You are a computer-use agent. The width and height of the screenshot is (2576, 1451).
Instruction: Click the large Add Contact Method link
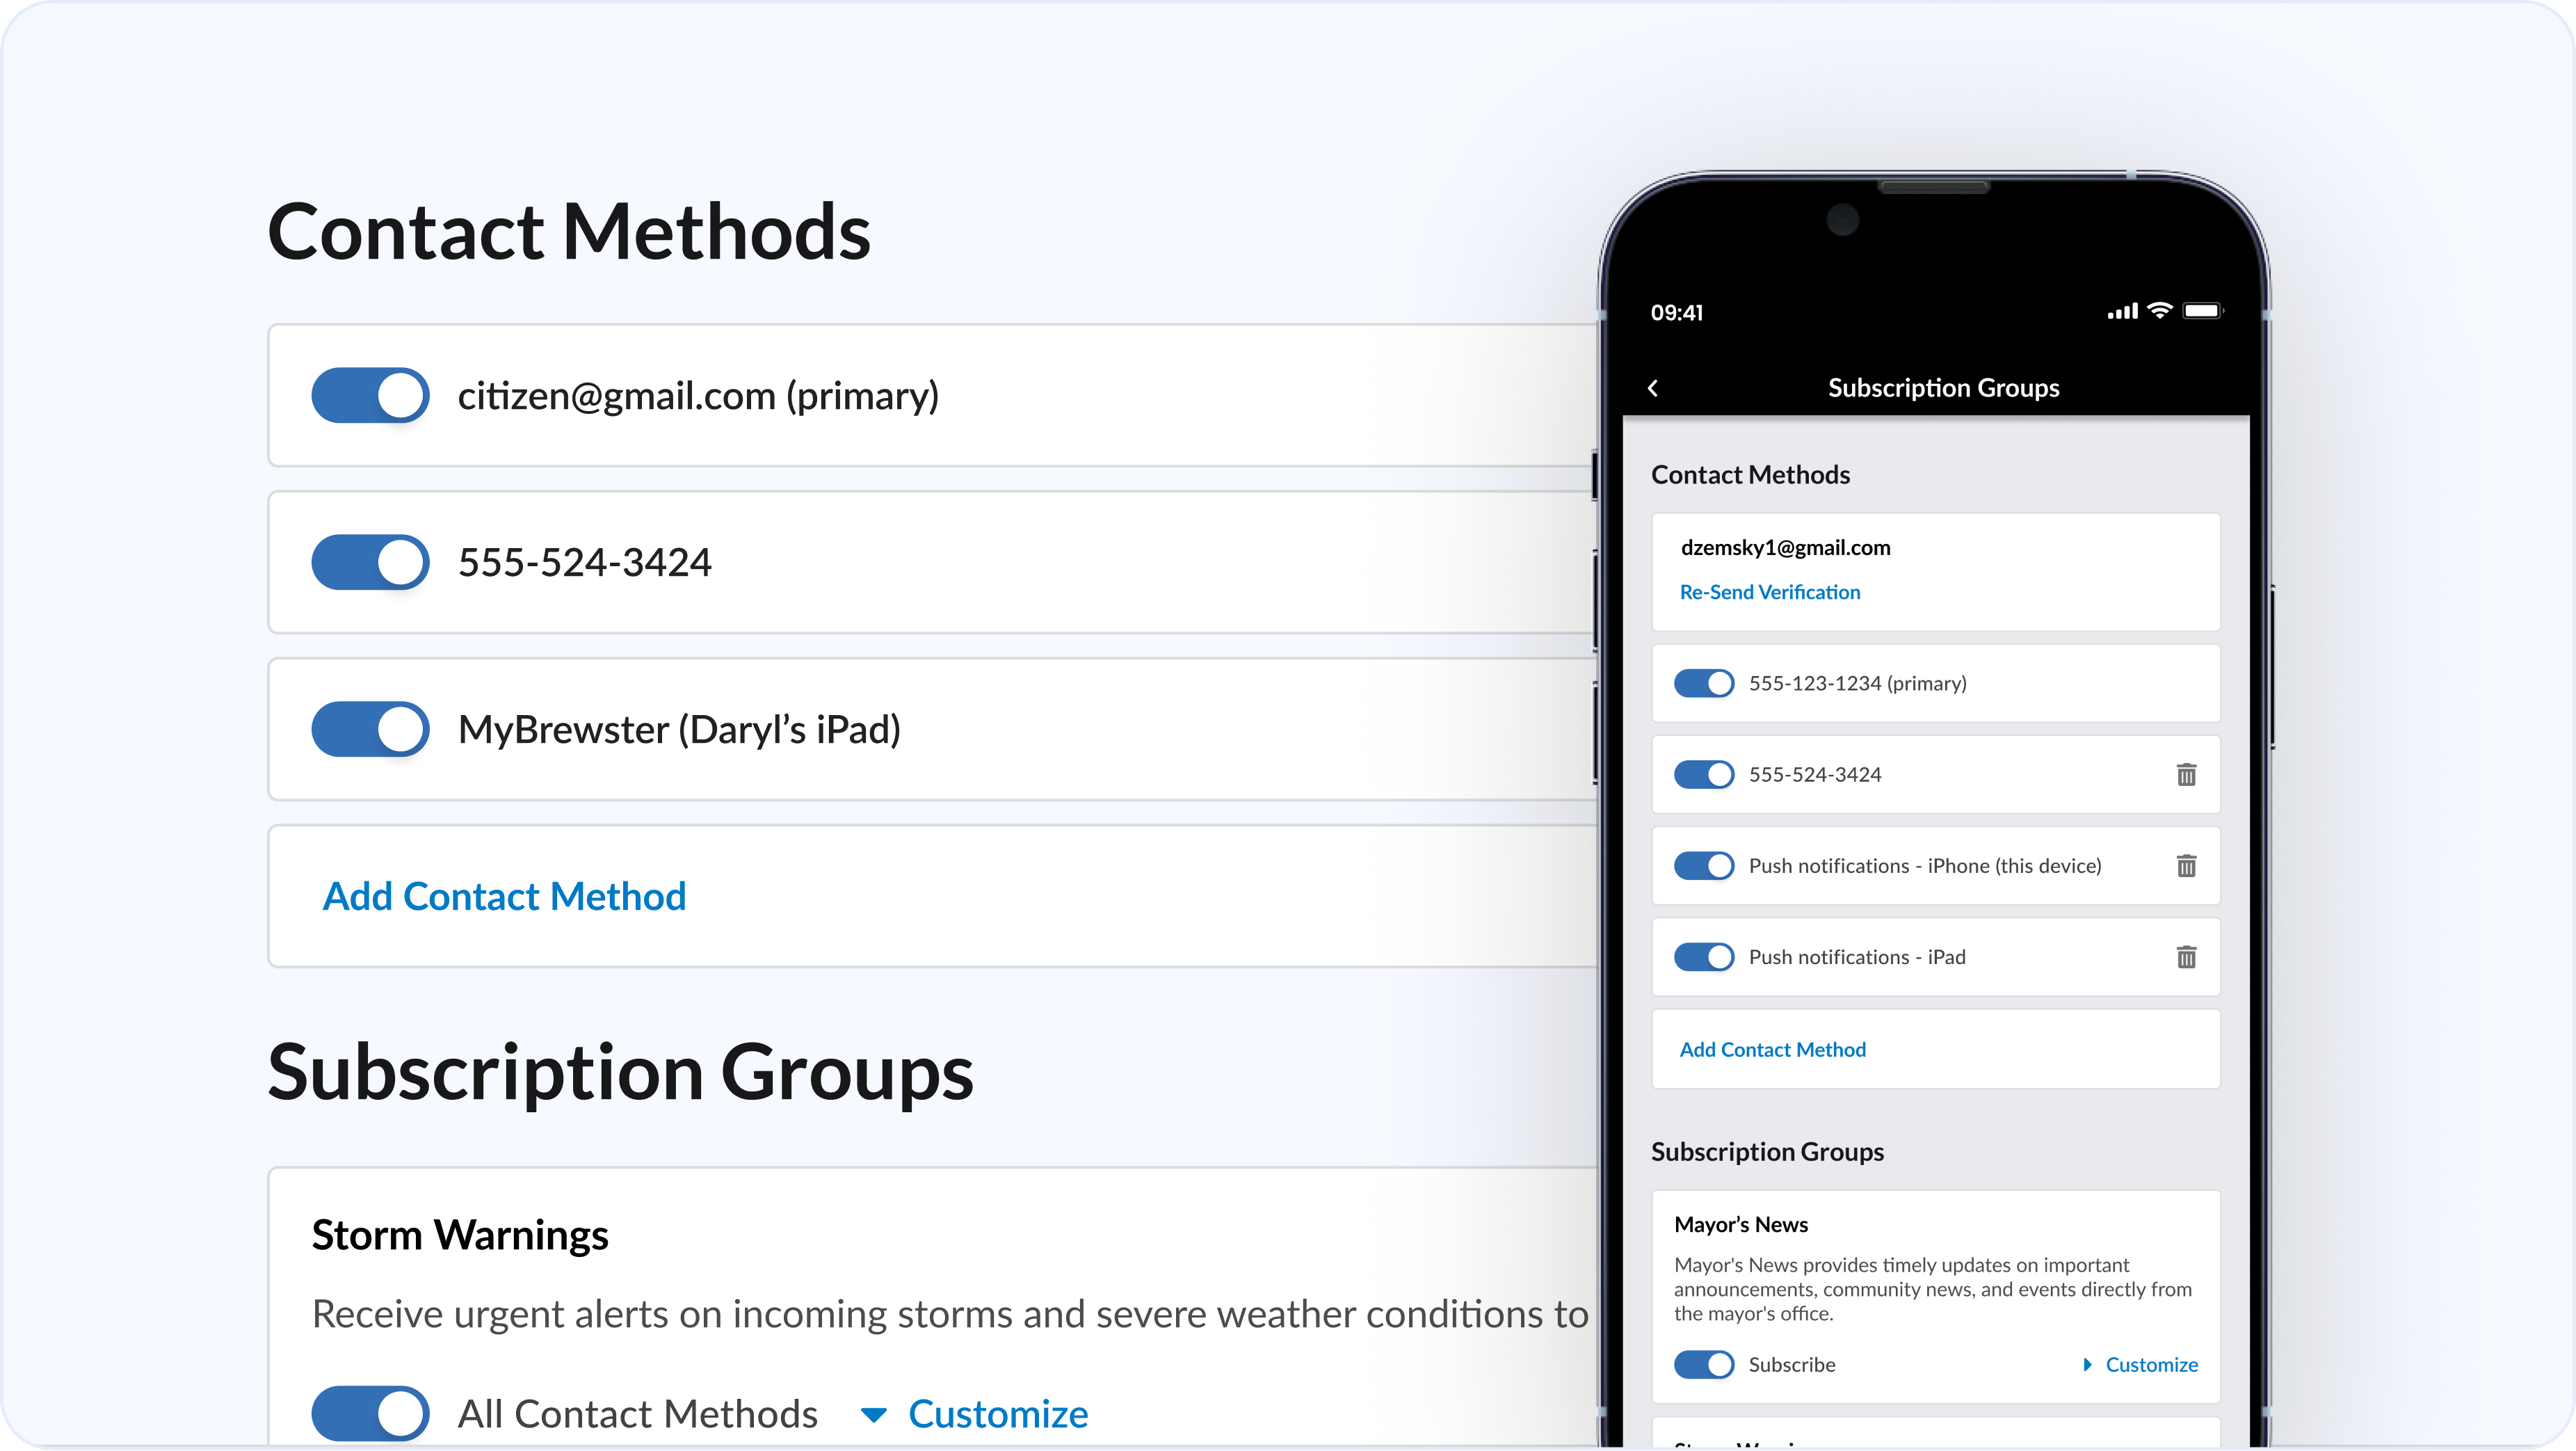pyautogui.click(x=504, y=896)
